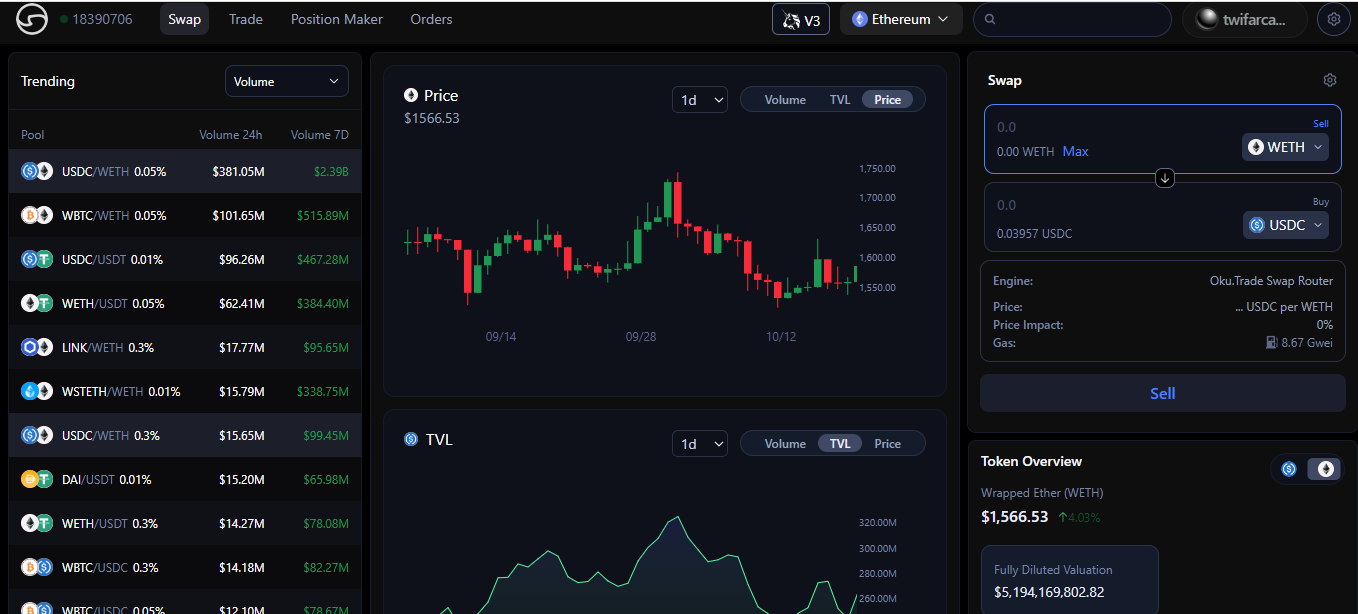The image size is (1358, 614).
Task: Click $96.26M volume in USDC/USDT row
Action: (242, 259)
